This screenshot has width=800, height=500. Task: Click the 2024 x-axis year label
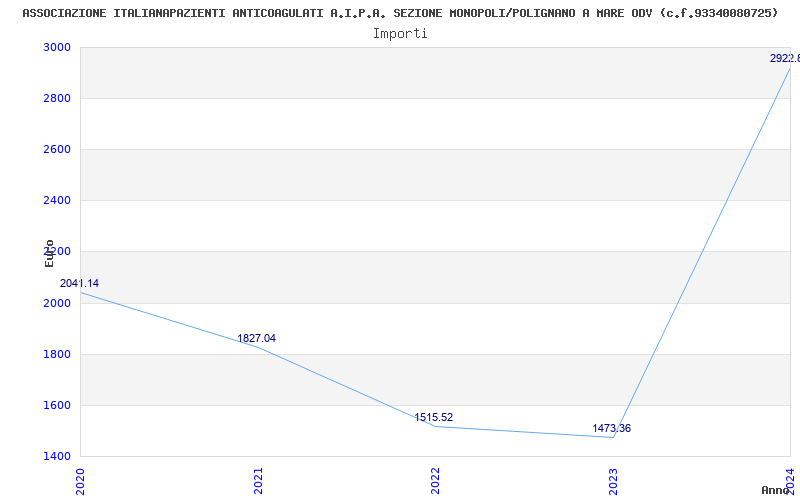pos(790,481)
